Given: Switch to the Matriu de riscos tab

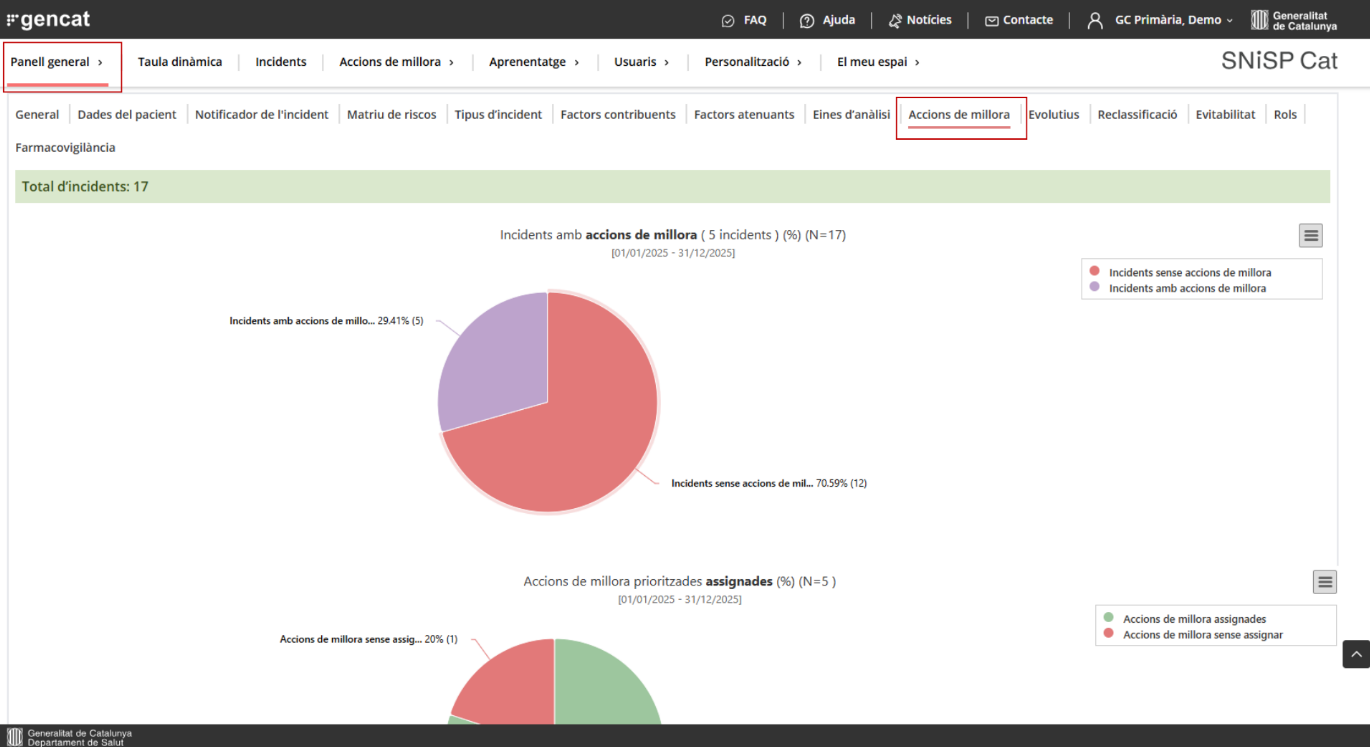Looking at the screenshot, I should point(392,115).
